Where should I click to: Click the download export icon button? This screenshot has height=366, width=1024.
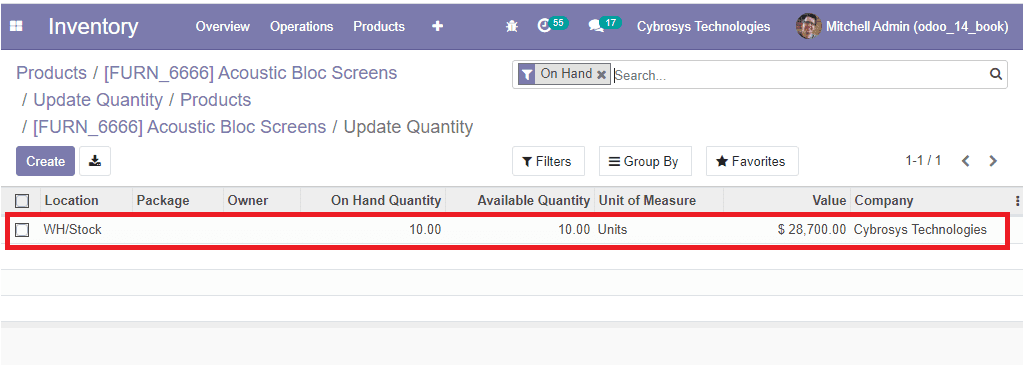click(x=95, y=161)
